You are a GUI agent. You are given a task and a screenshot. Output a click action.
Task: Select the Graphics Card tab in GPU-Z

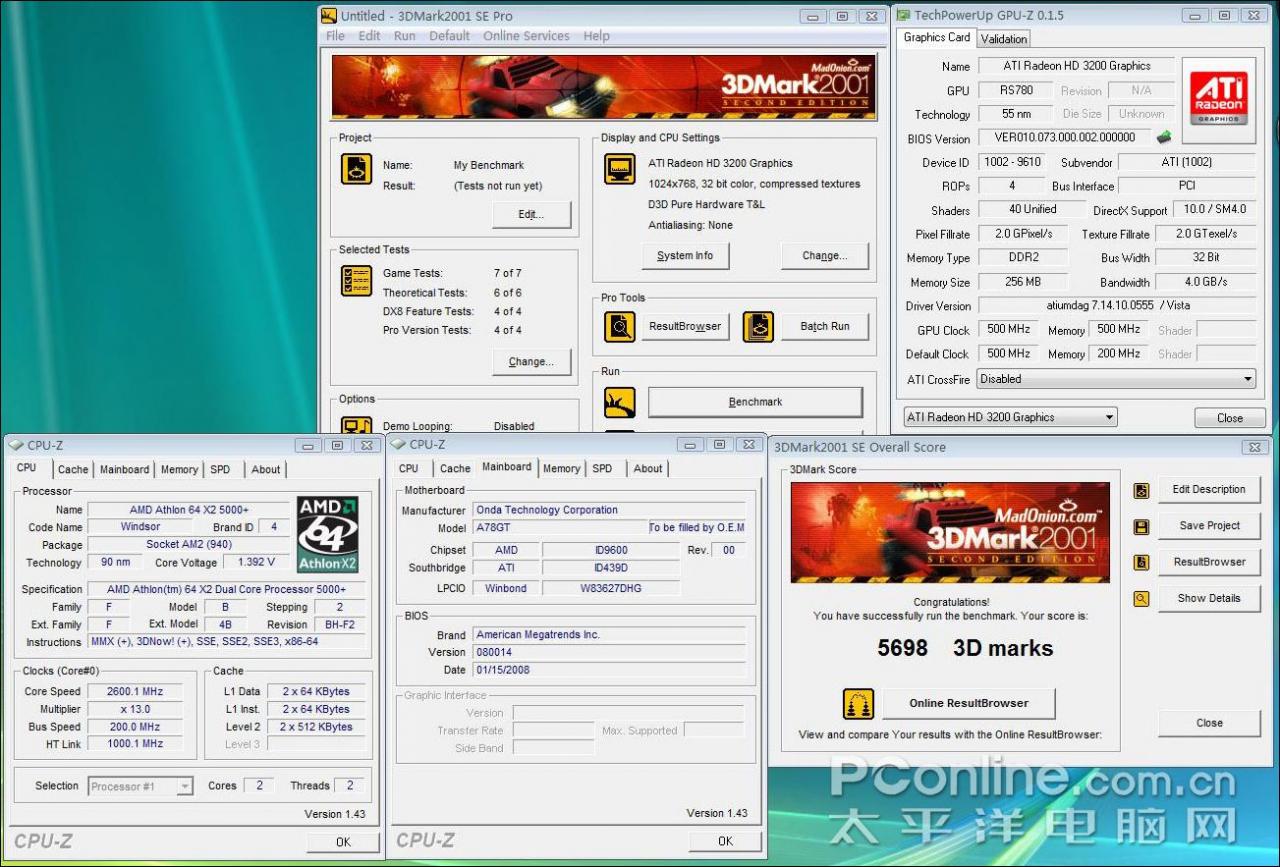pyautogui.click(x=937, y=38)
